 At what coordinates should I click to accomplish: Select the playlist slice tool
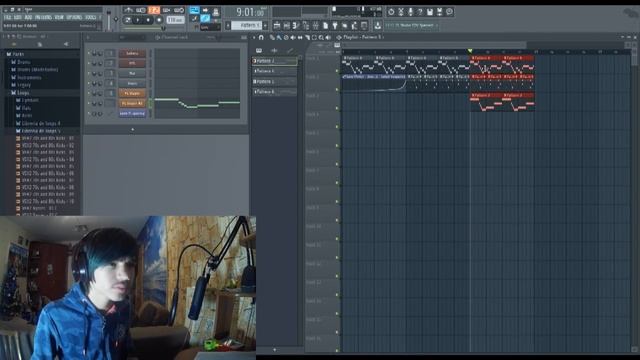(307, 38)
